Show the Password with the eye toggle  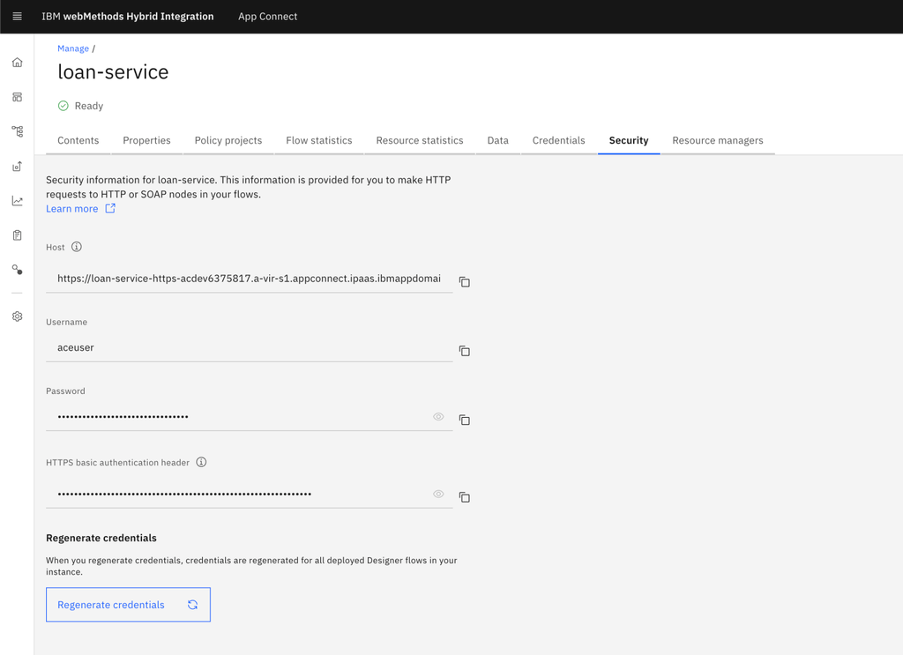tap(438, 417)
